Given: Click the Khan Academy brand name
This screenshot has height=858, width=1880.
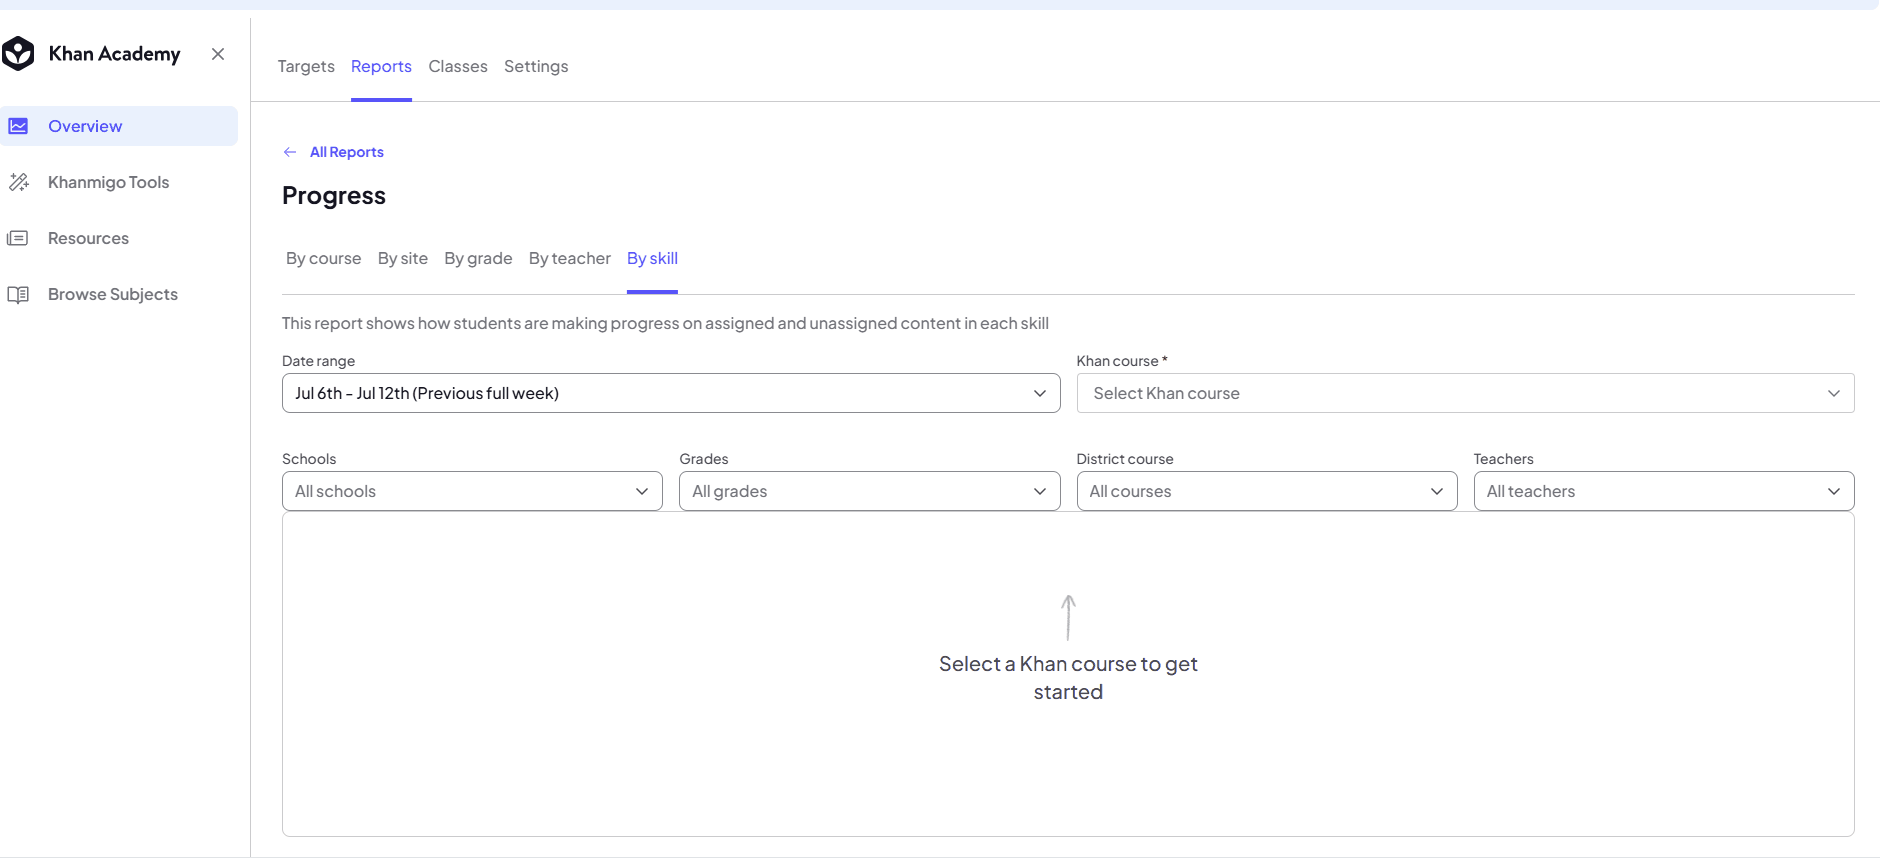Looking at the screenshot, I should click(x=115, y=54).
